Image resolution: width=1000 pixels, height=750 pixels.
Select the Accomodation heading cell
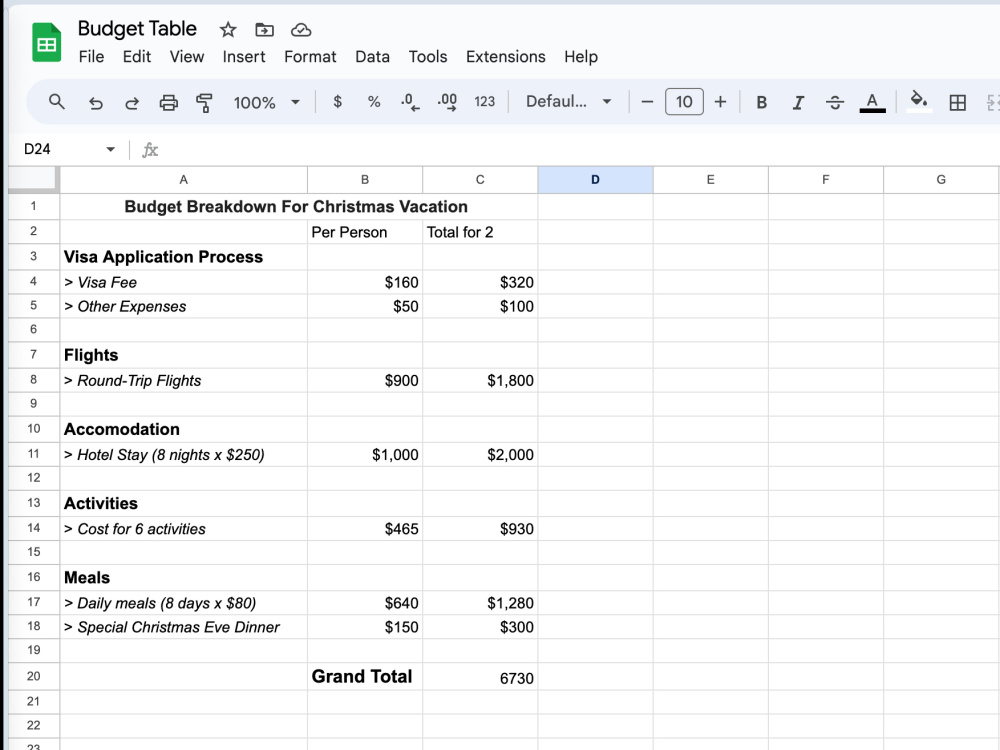pos(184,429)
